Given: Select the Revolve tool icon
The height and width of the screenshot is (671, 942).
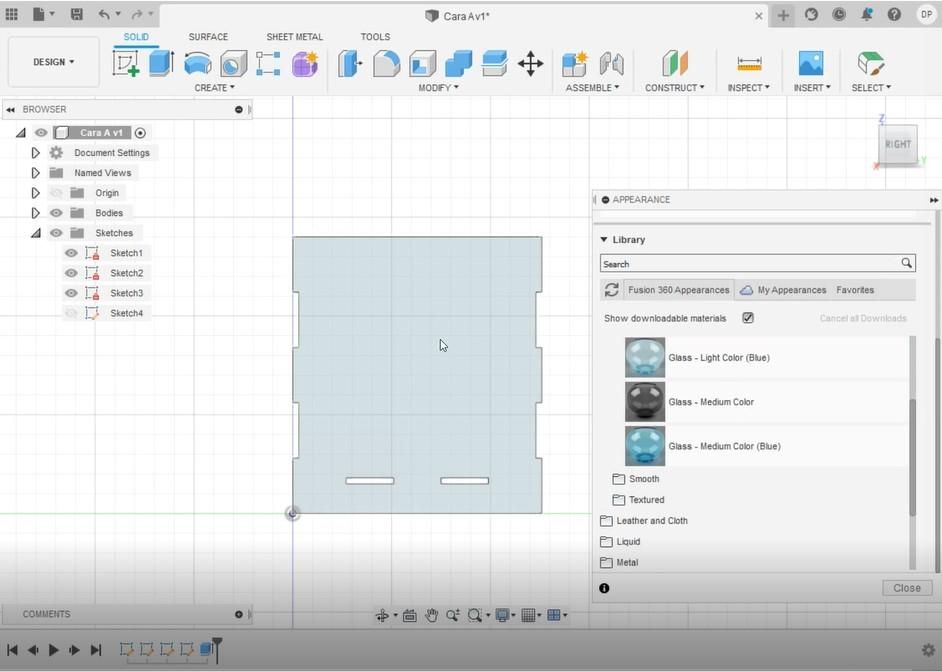Looking at the screenshot, I should pos(198,63).
